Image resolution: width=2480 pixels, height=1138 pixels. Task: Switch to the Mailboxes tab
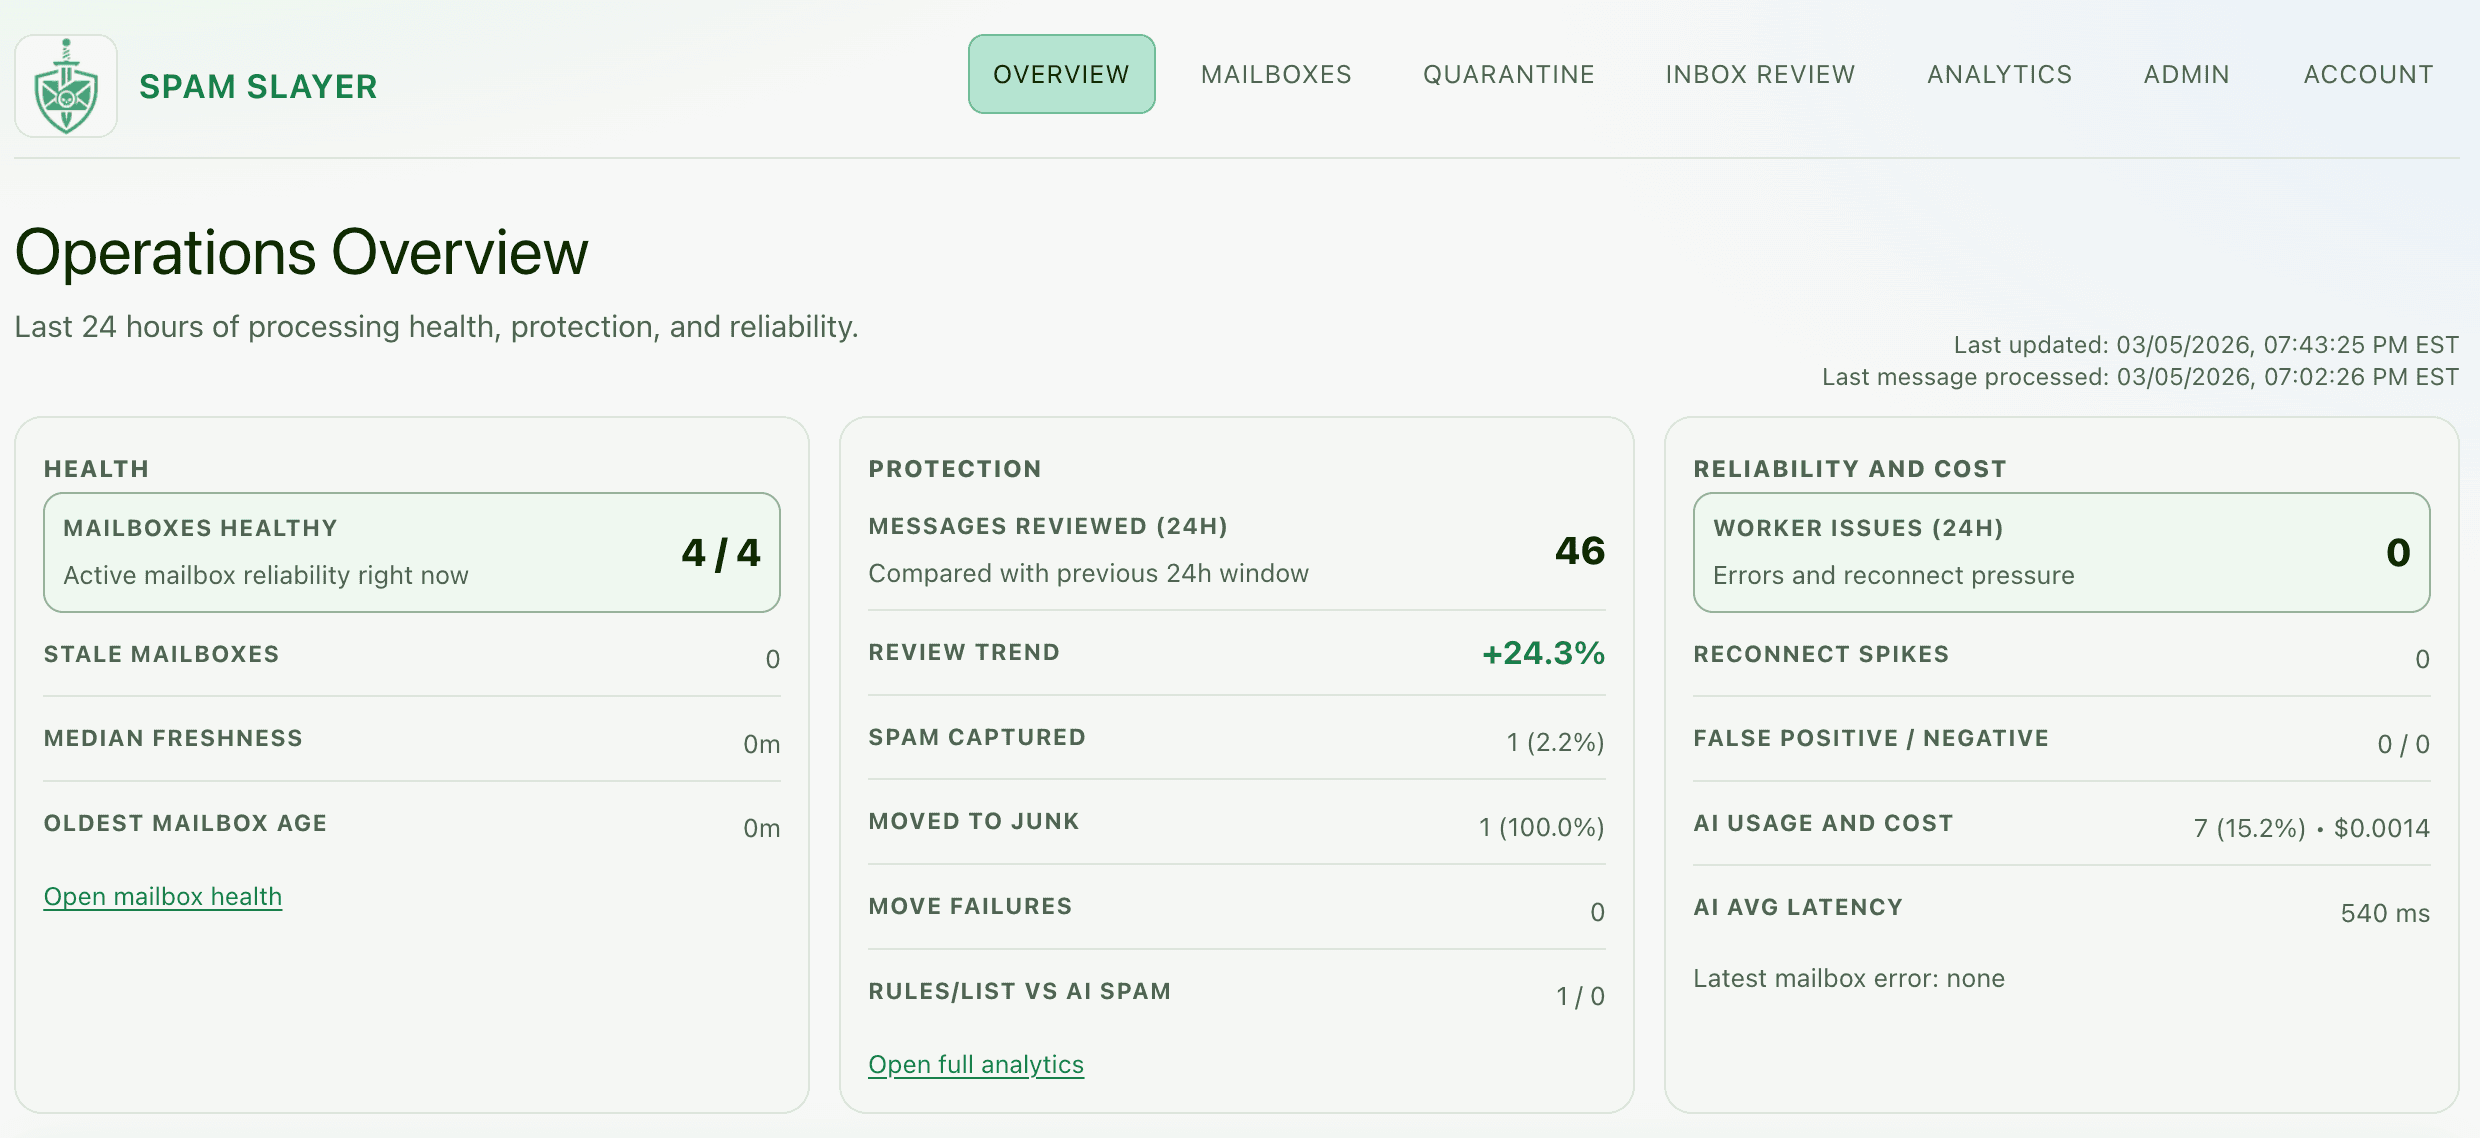pos(1276,74)
